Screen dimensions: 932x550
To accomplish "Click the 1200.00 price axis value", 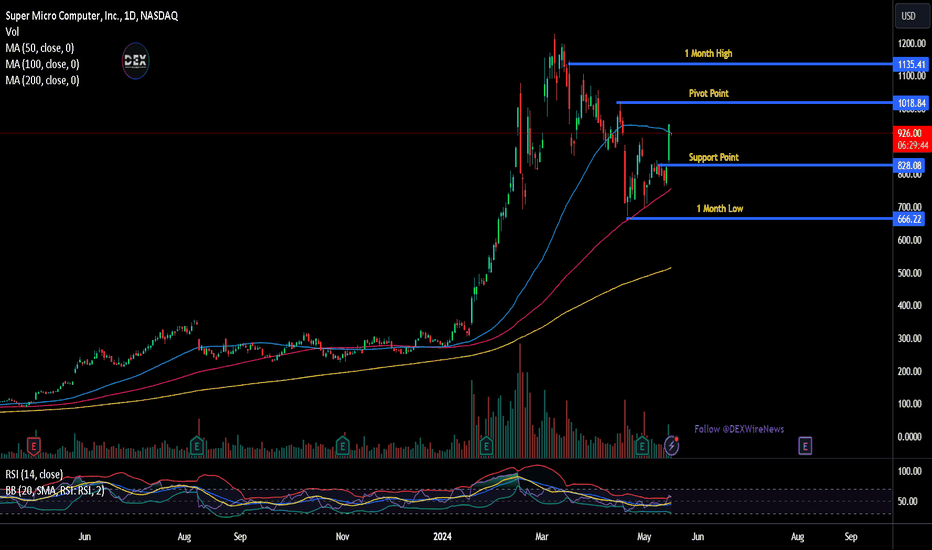I will click(x=912, y=43).
